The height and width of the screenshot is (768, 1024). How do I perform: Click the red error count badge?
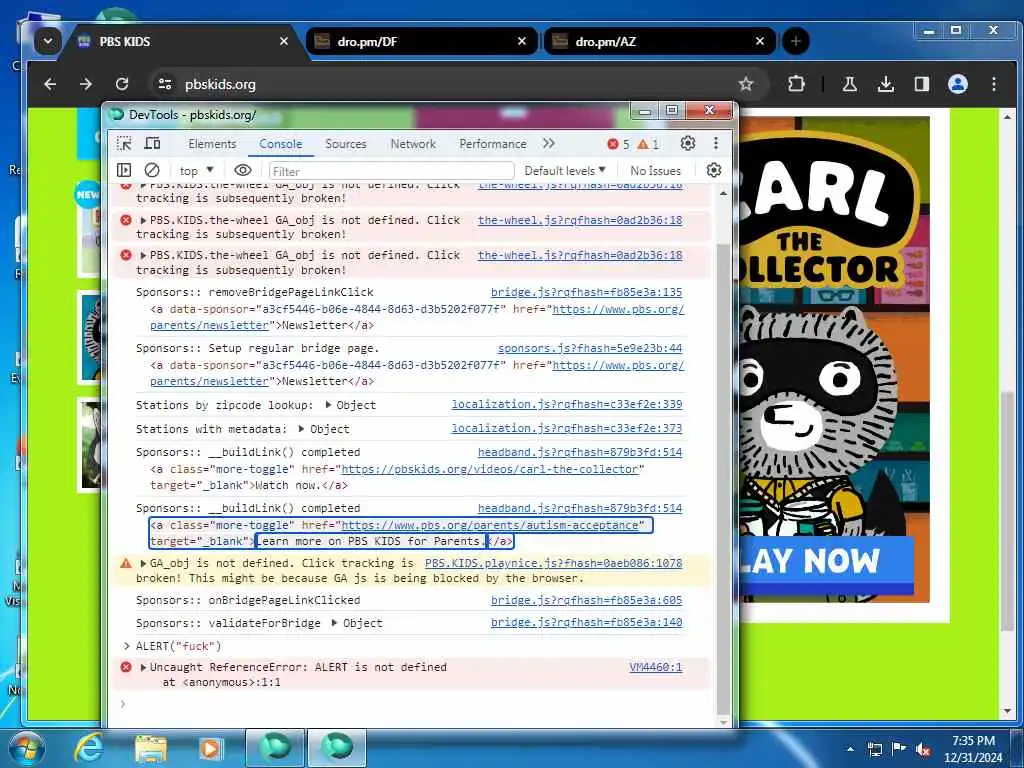[x=618, y=144]
